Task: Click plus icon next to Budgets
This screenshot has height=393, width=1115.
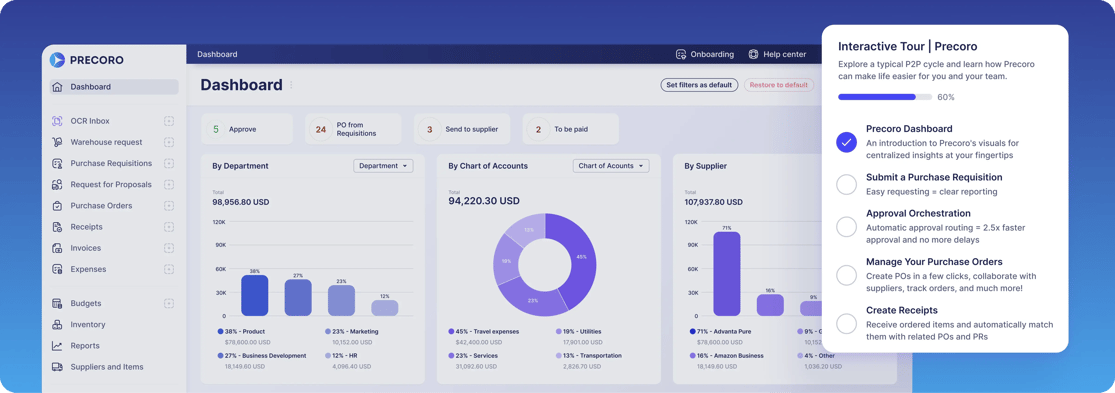Action: pos(169,303)
